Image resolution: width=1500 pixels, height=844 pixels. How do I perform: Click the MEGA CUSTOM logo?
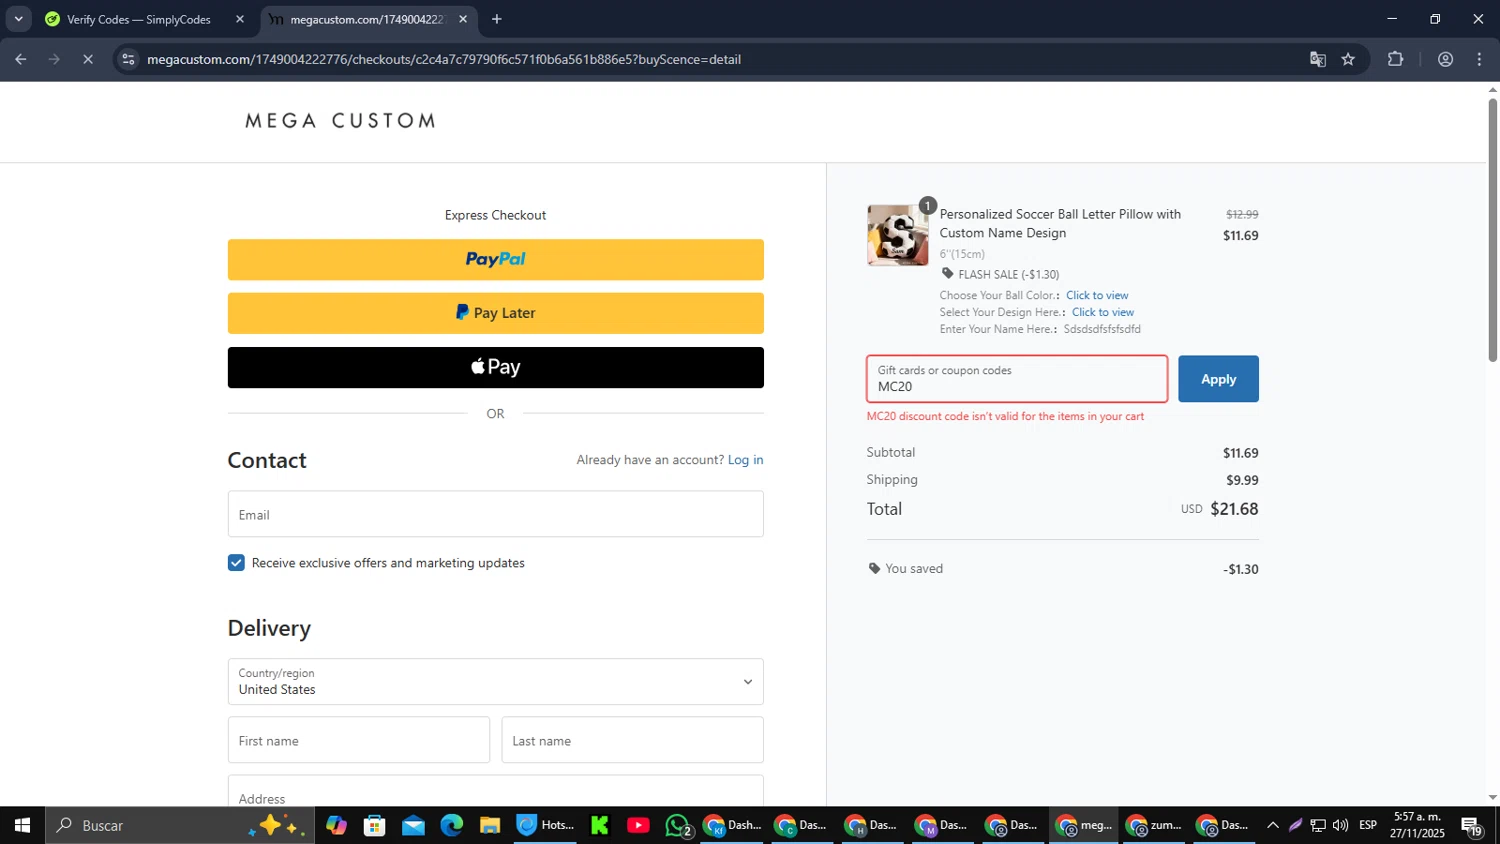340,121
